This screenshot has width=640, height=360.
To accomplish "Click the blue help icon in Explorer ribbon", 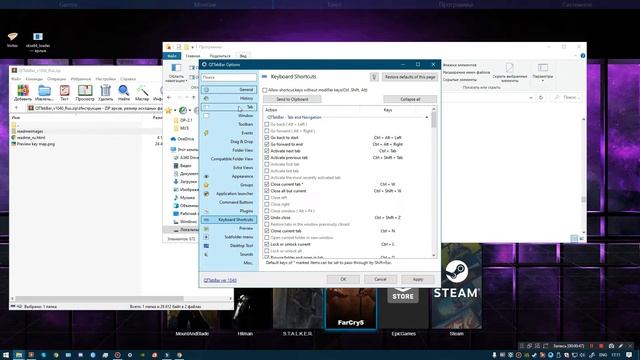I will pos(582,56).
